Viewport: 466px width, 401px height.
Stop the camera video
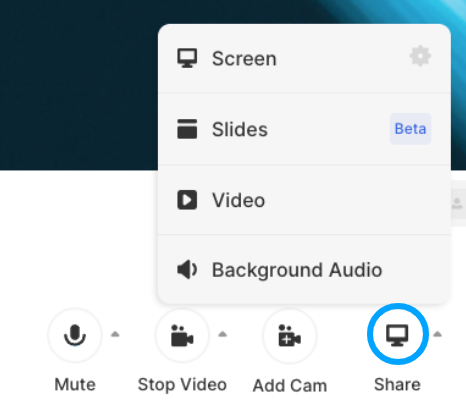click(182, 335)
